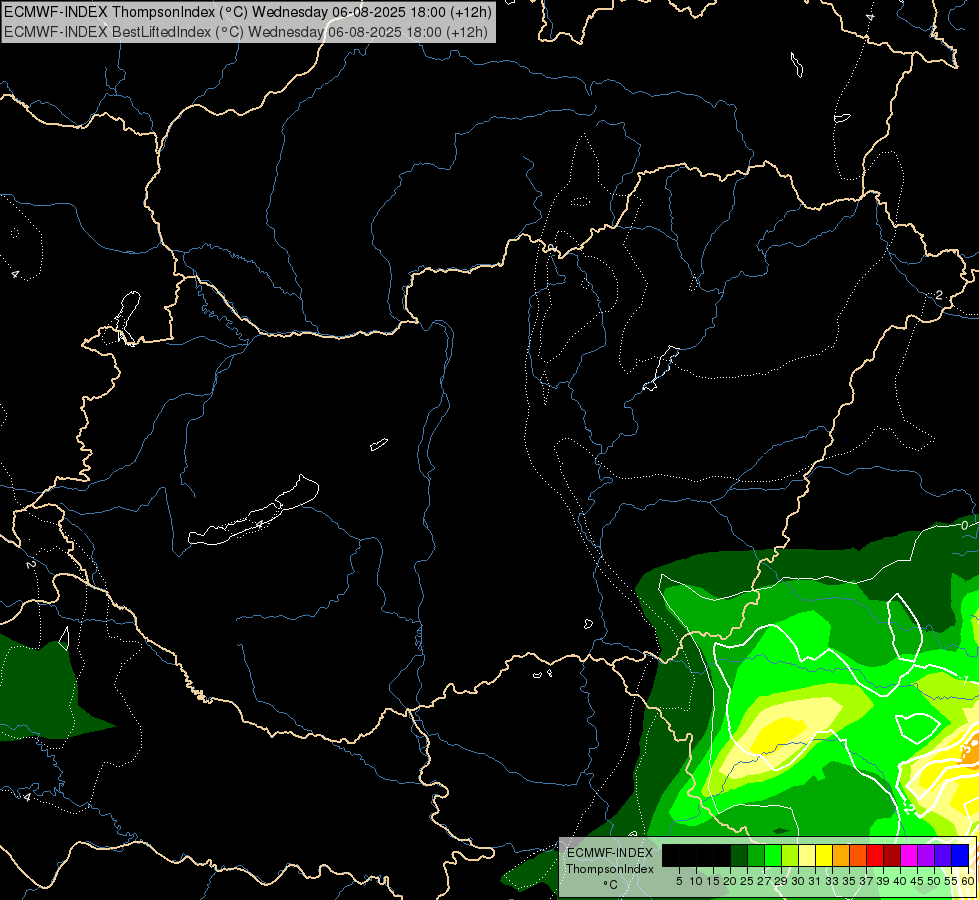Click the legend tick label '20'

[x=731, y=881]
